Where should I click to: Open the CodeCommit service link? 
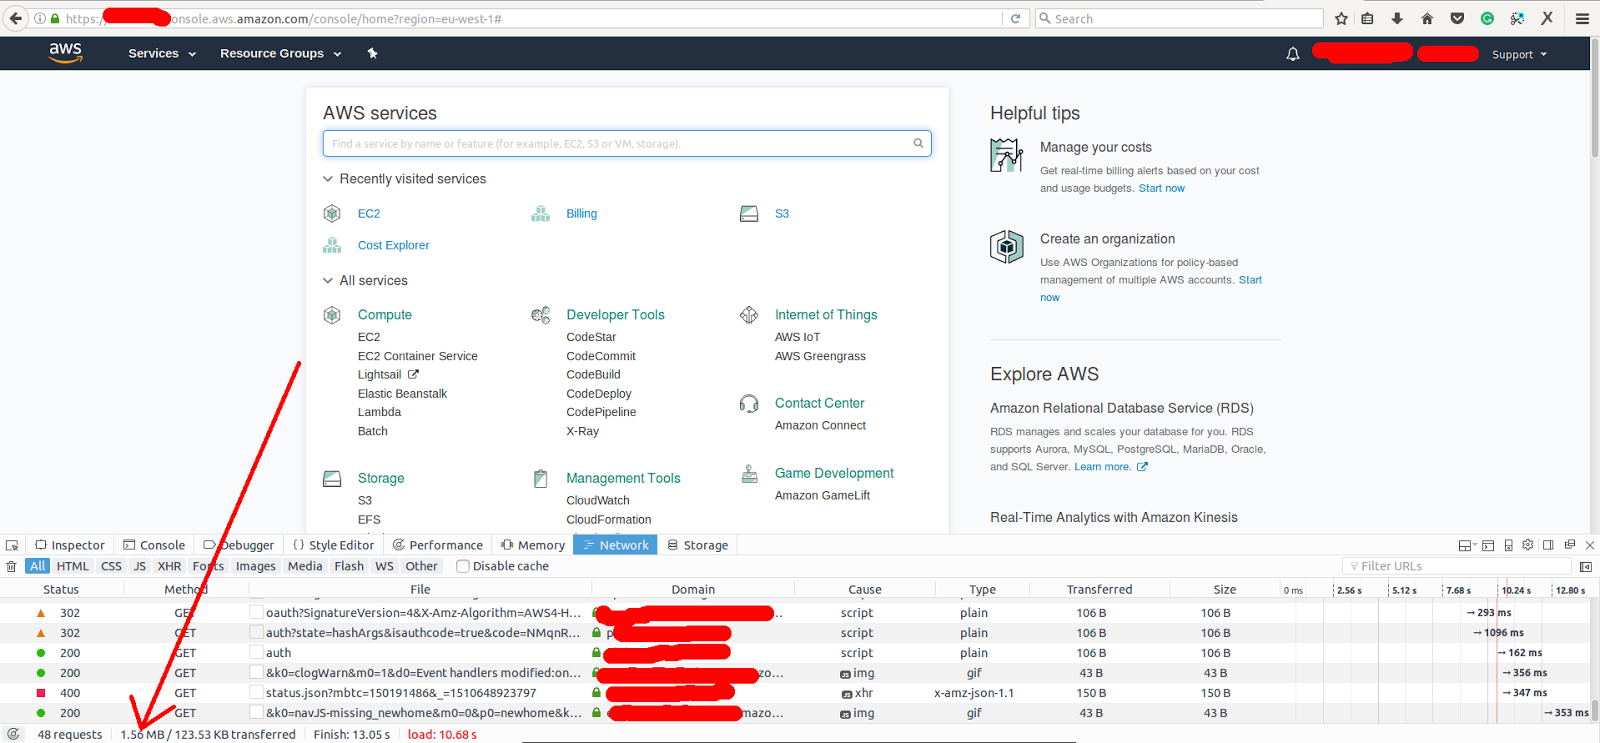click(601, 356)
